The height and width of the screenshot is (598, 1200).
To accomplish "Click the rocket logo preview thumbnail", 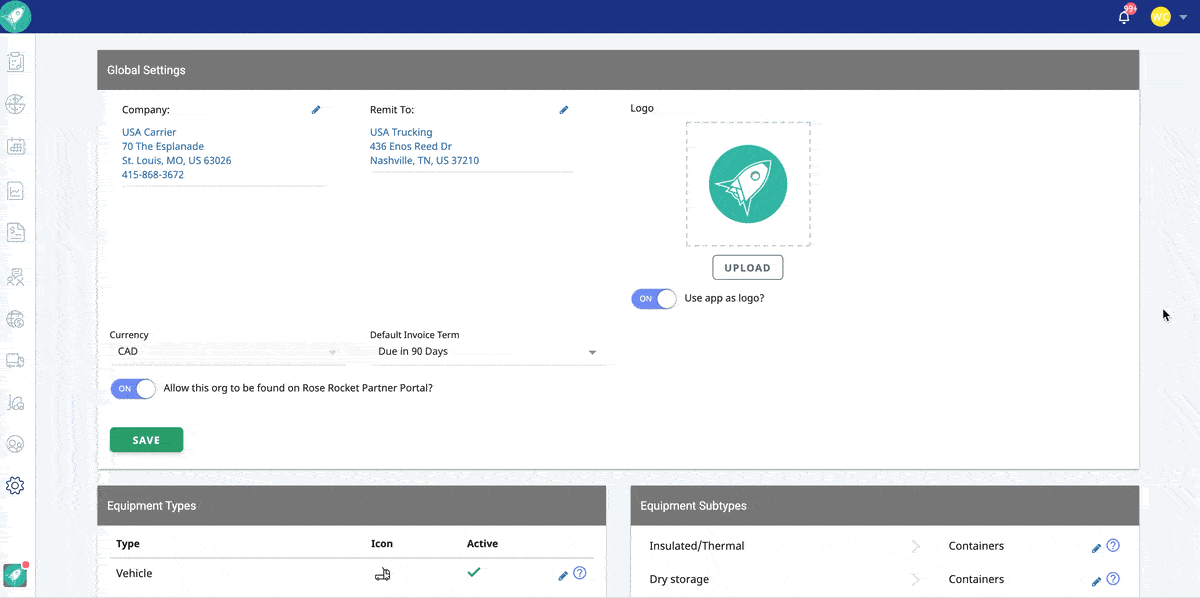I will click(x=748, y=184).
